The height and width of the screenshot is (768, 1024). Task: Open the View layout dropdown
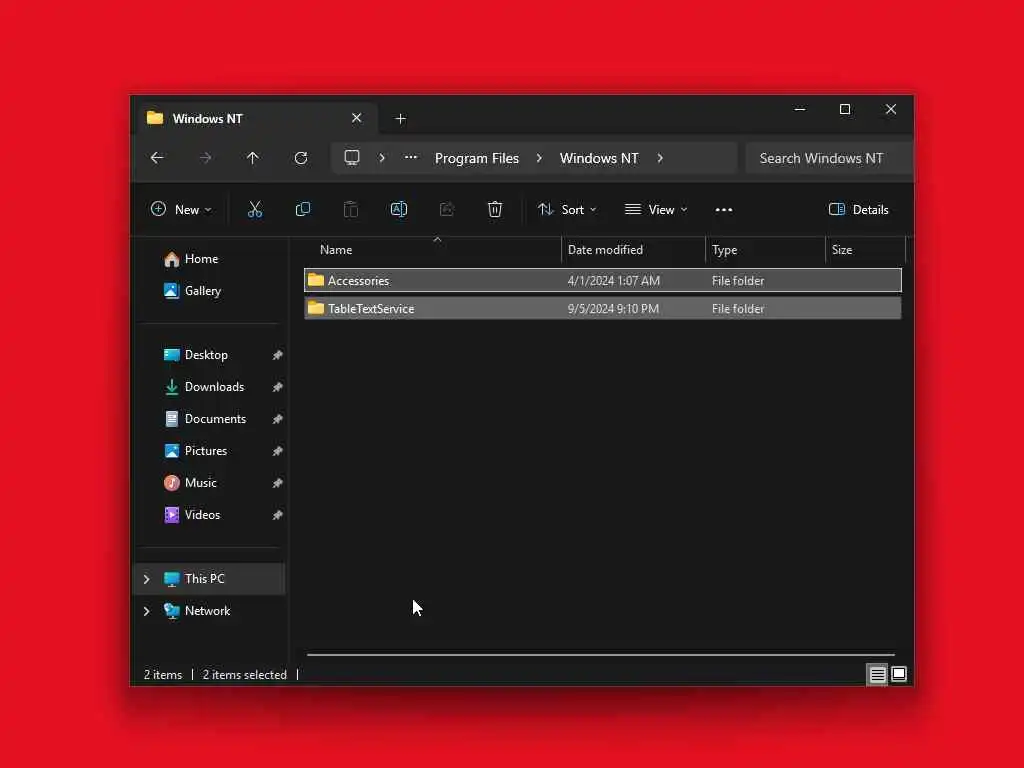point(656,210)
